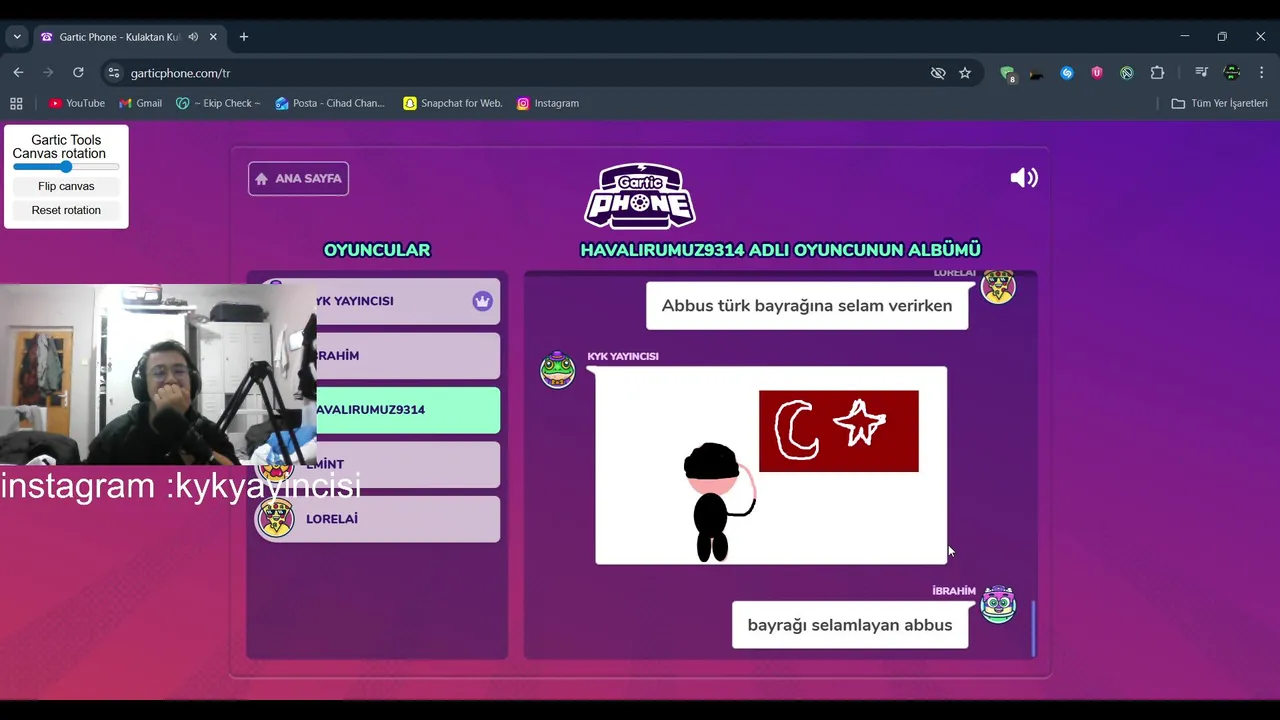Expand the tab search dropdown arrow
1280x720 pixels.
coord(17,37)
